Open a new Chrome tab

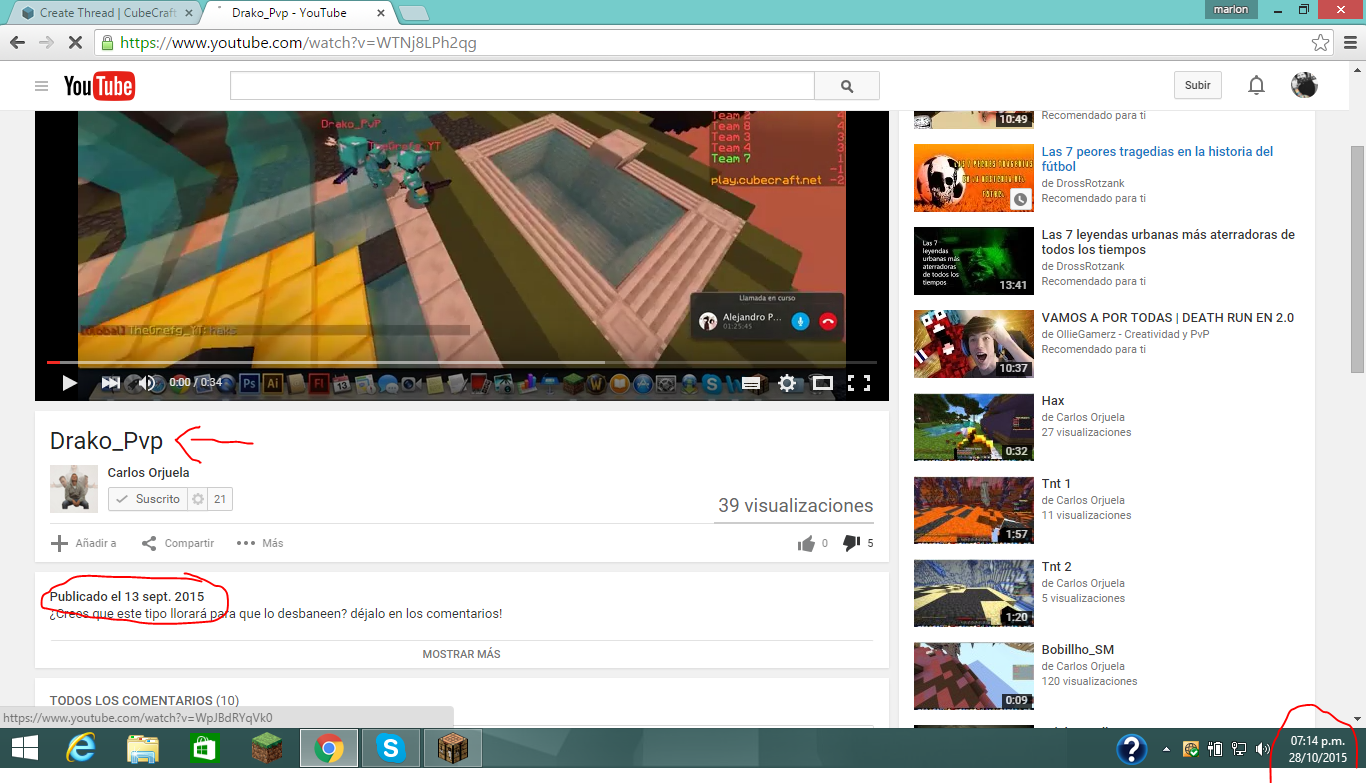click(x=413, y=13)
